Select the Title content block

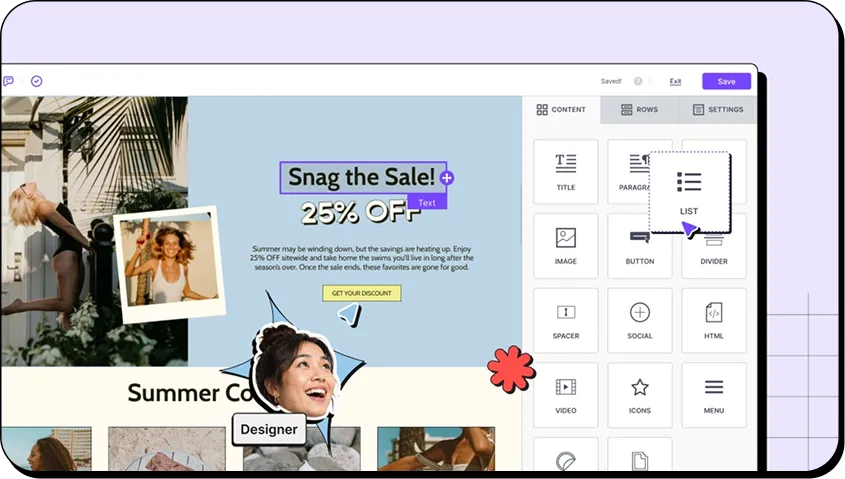pyautogui.click(x=566, y=171)
